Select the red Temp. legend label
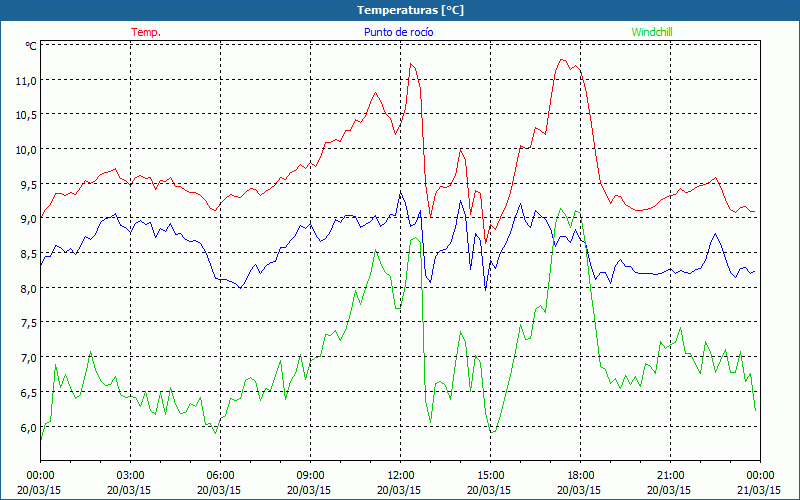Image resolution: width=800 pixels, height=500 pixels. [146, 32]
